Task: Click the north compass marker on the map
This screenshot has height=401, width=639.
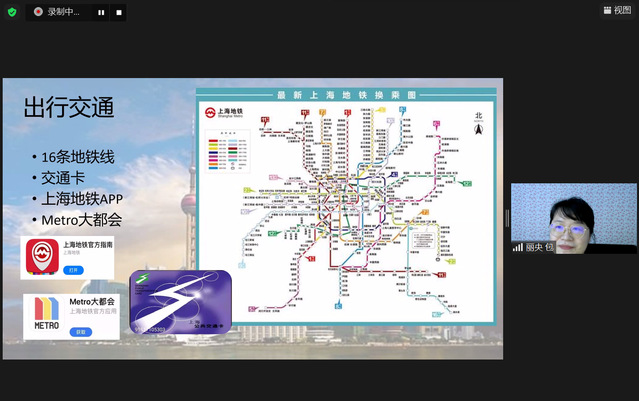Action: pos(477,118)
